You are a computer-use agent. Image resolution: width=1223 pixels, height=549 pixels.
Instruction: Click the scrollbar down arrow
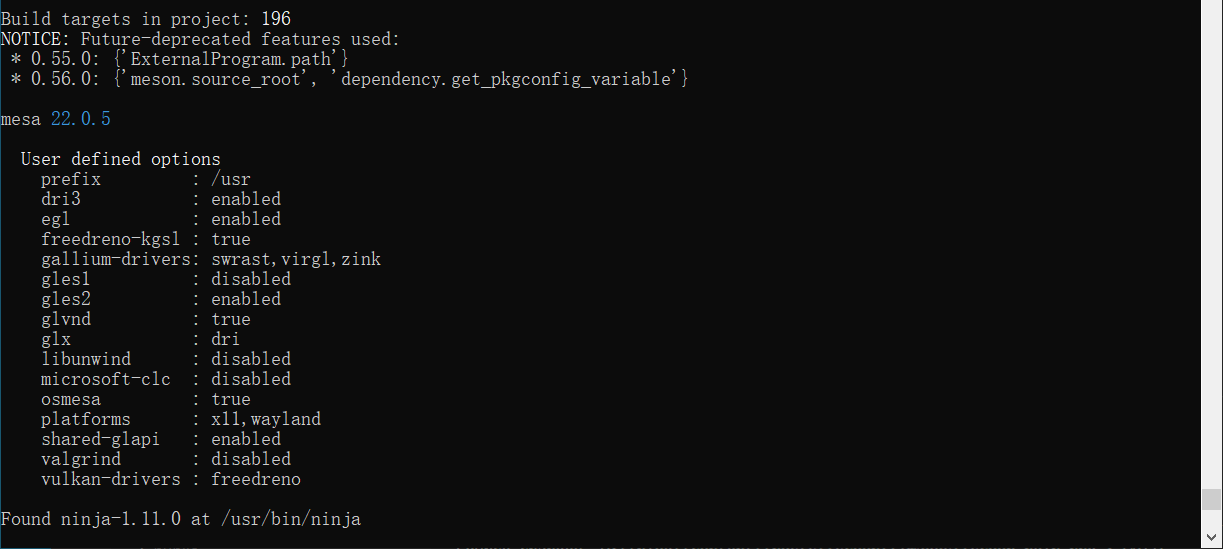coord(1211,538)
